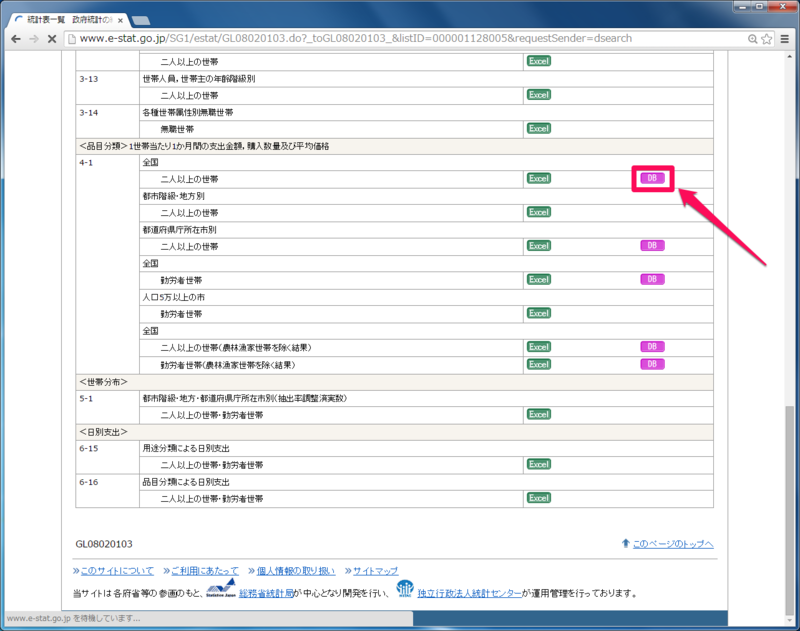
Task: Select the 5-1 table number cell
Action: click(108, 407)
